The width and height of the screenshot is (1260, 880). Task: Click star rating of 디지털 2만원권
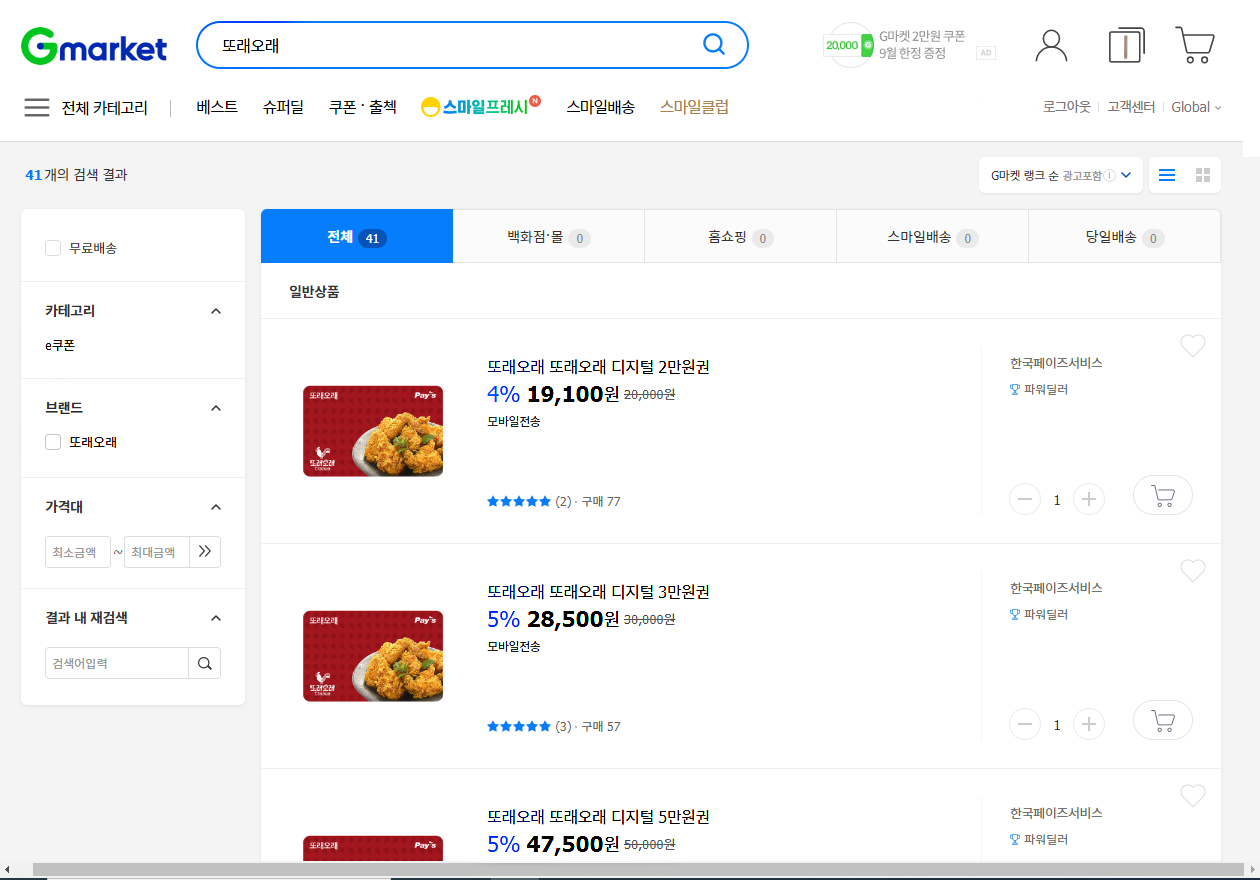[519, 501]
